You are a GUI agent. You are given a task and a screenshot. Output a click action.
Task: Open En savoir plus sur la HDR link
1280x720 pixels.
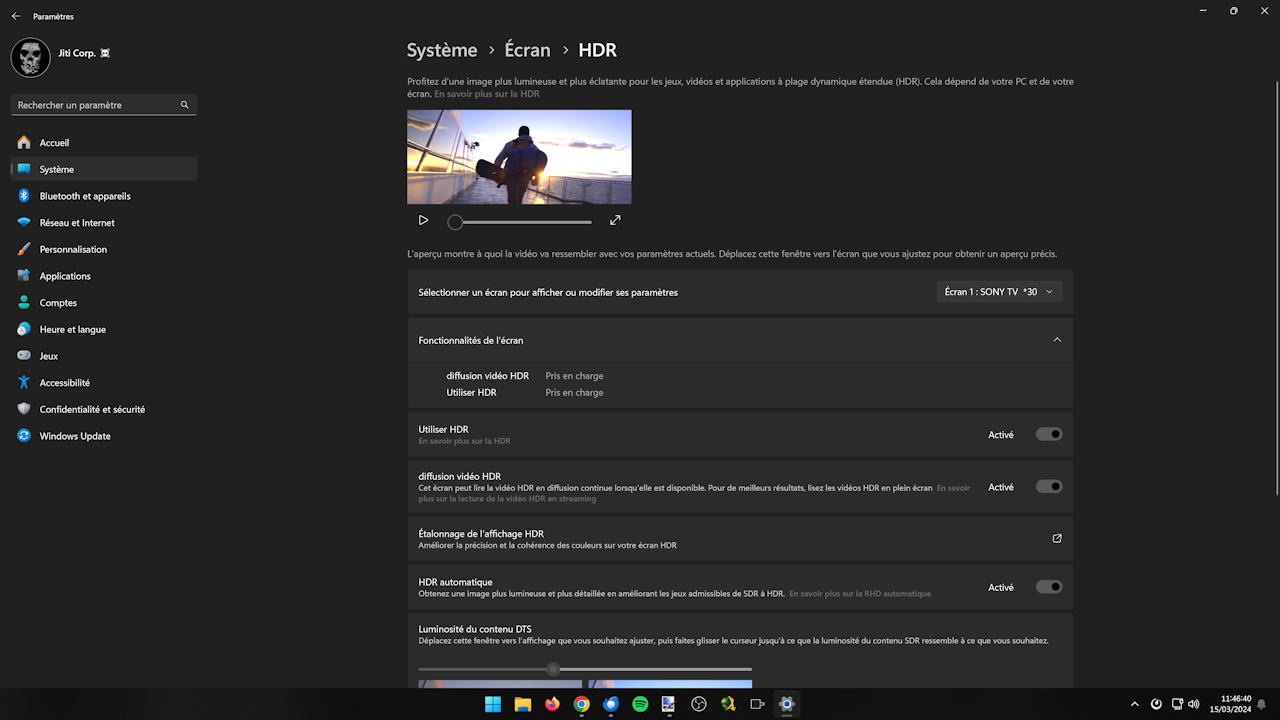coord(487,94)
